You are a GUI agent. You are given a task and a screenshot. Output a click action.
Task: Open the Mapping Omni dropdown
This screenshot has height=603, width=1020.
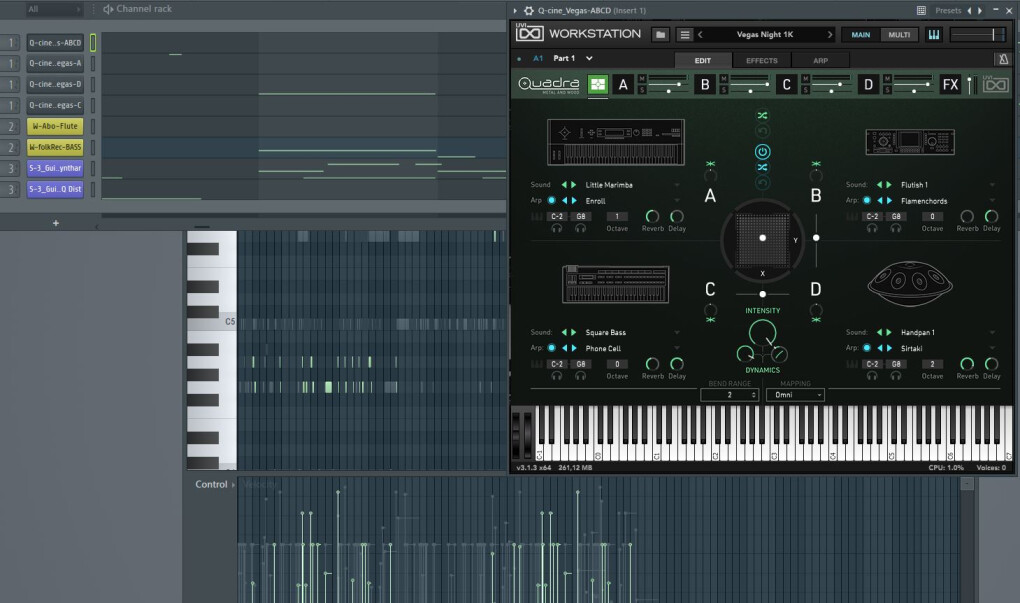(795, 395)
